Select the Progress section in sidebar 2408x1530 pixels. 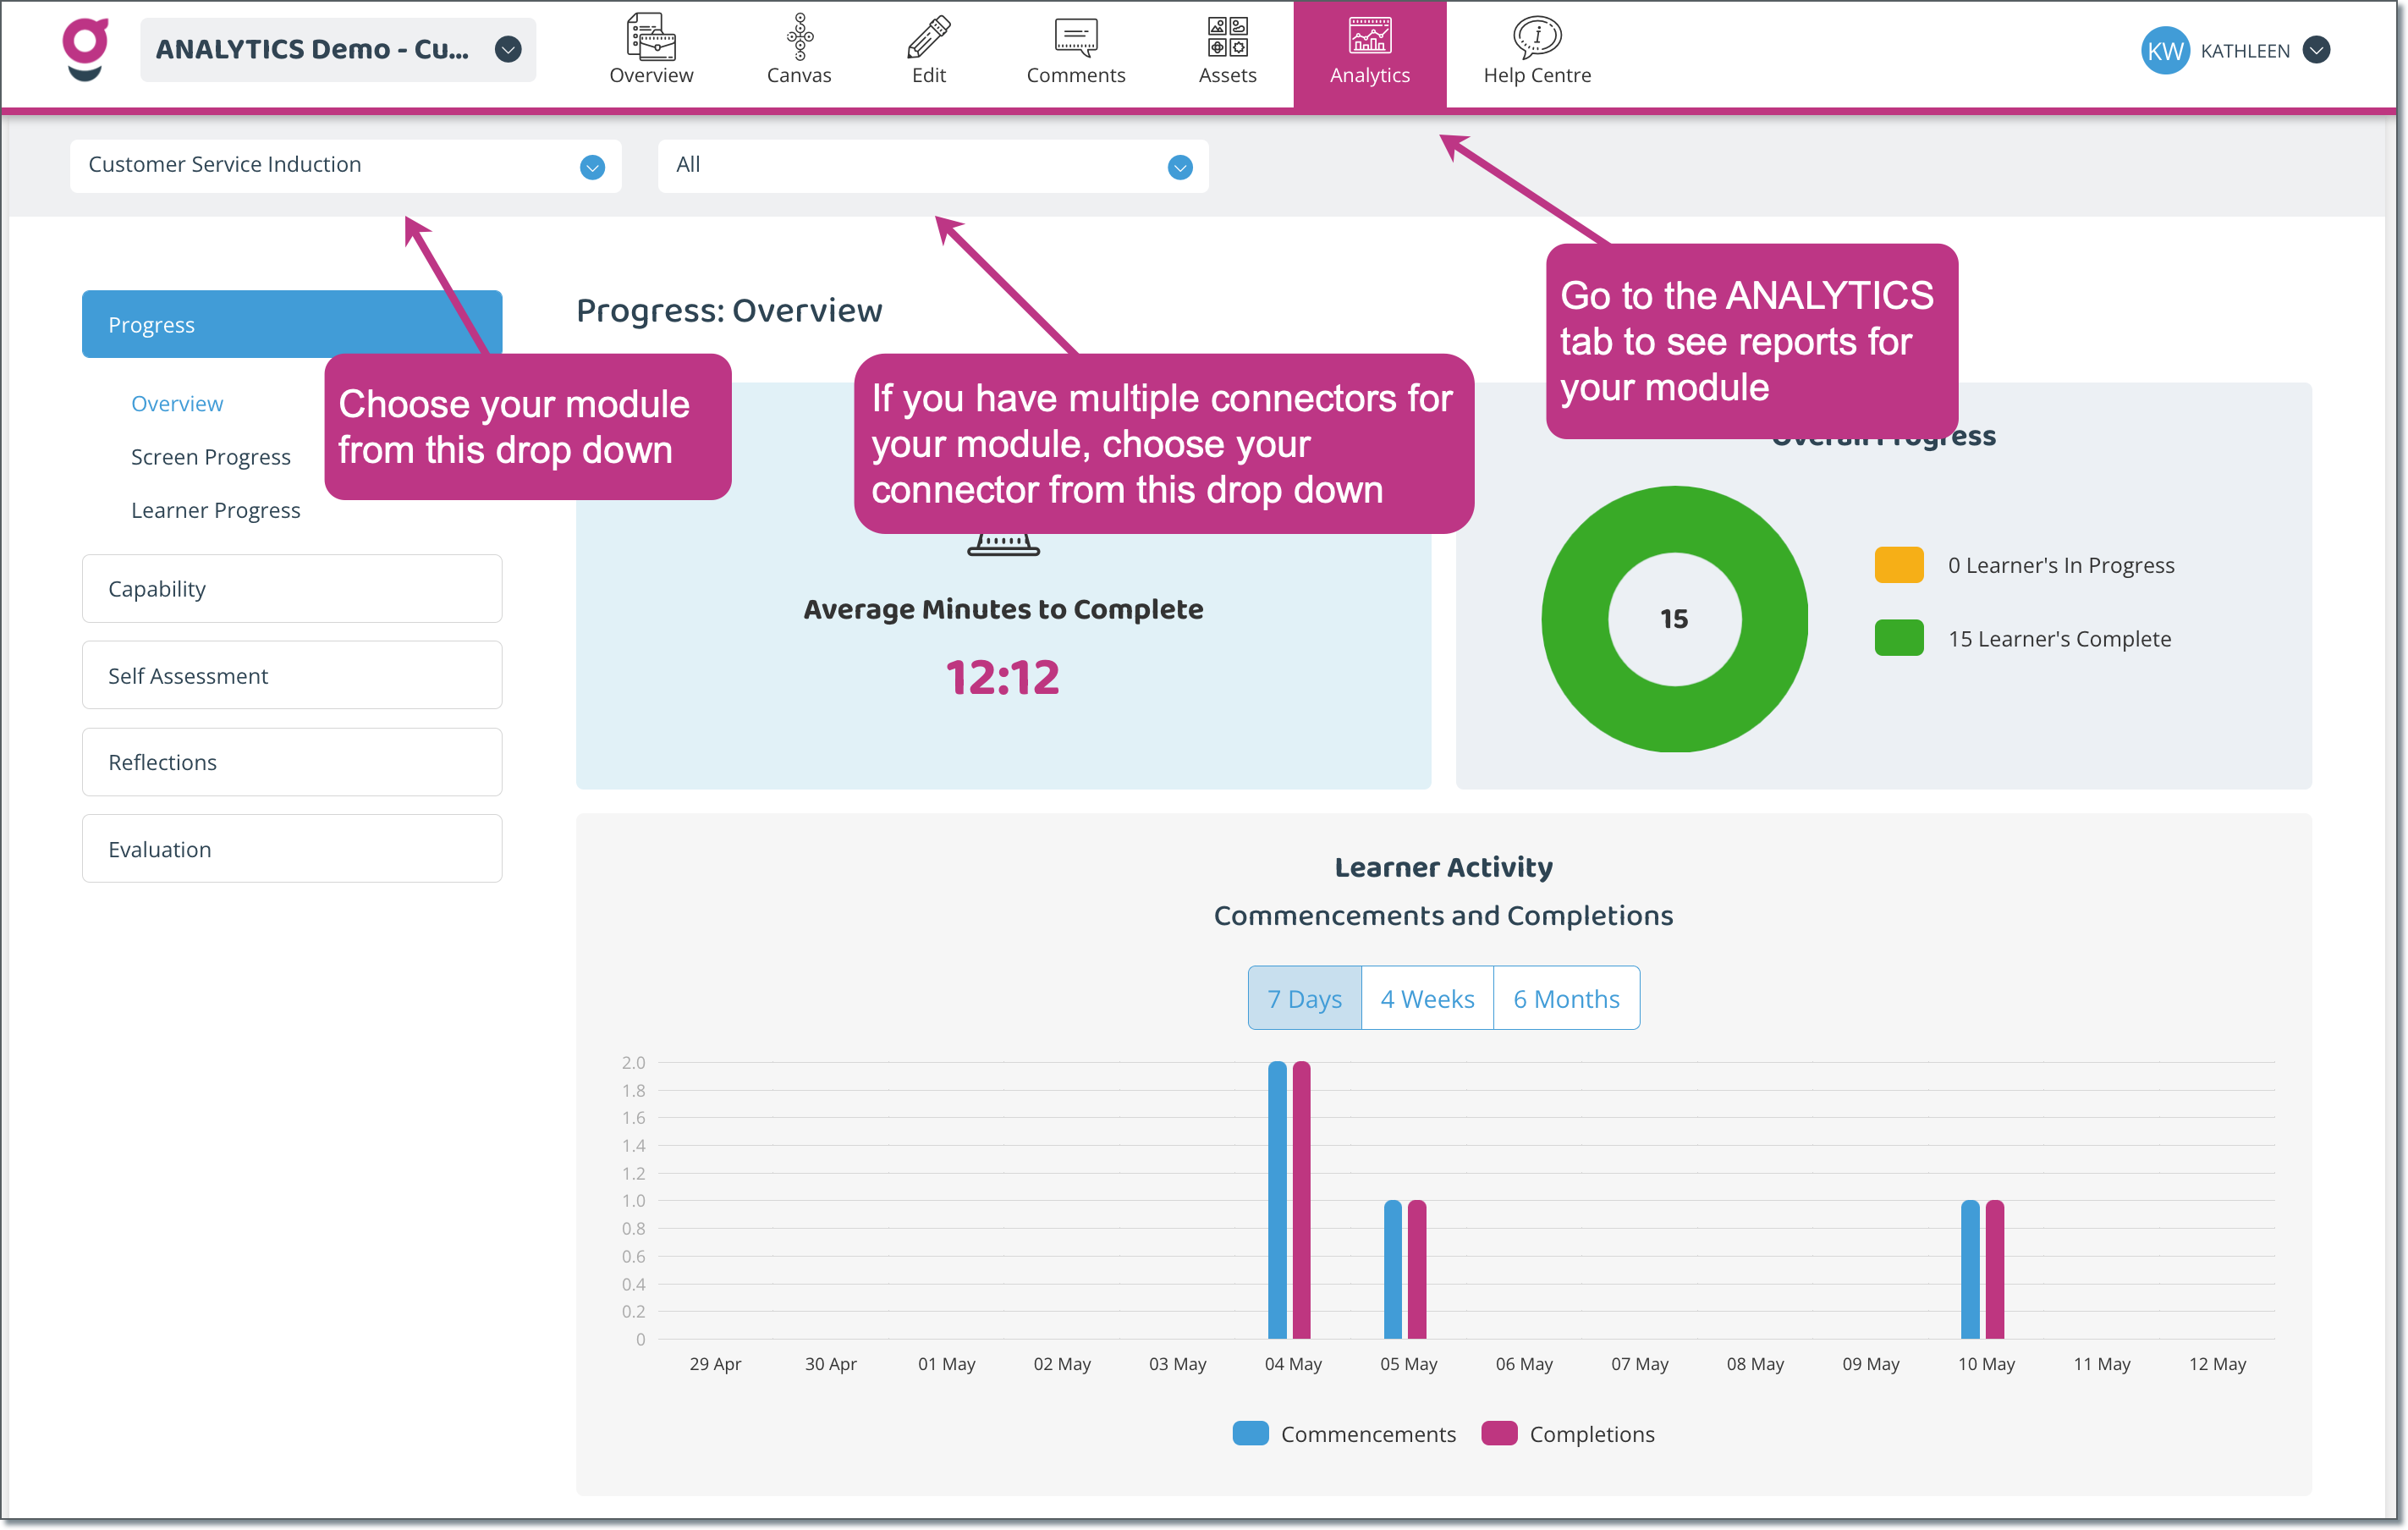coord(291,324)
